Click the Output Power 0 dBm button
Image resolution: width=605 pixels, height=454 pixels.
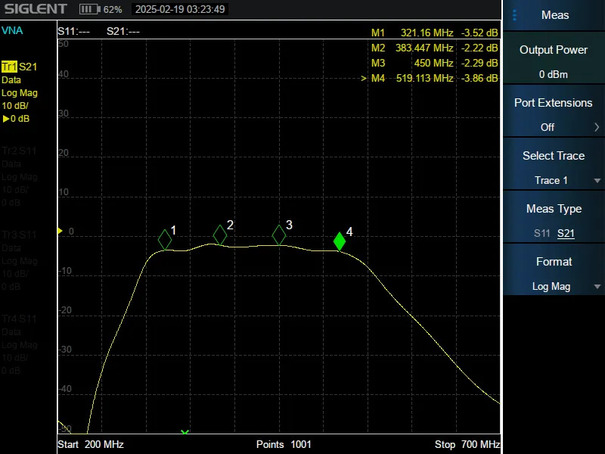(x=554, y=62)
